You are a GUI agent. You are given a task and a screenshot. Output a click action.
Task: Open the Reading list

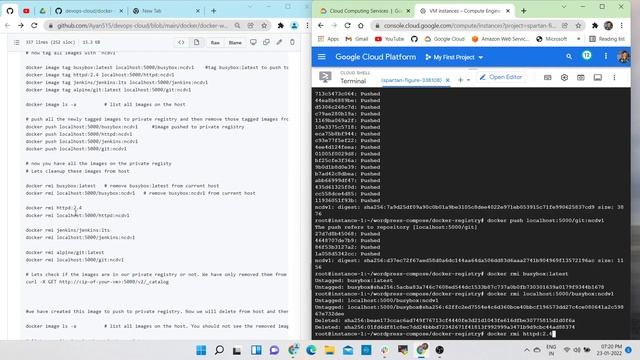coord(607,39)
